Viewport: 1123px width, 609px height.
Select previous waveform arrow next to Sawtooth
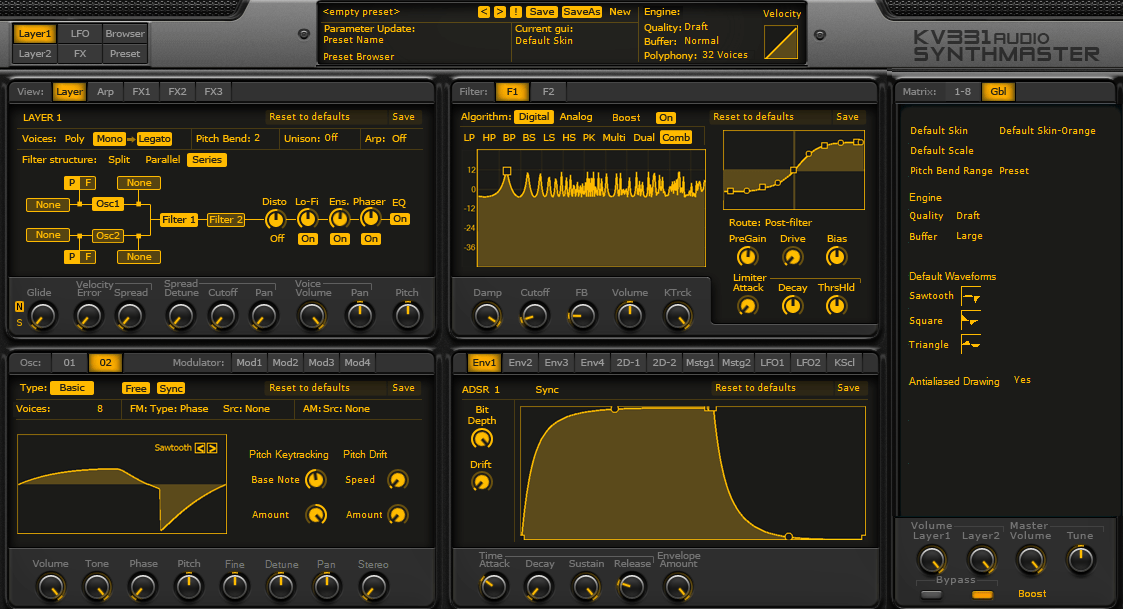click(200, 448)
